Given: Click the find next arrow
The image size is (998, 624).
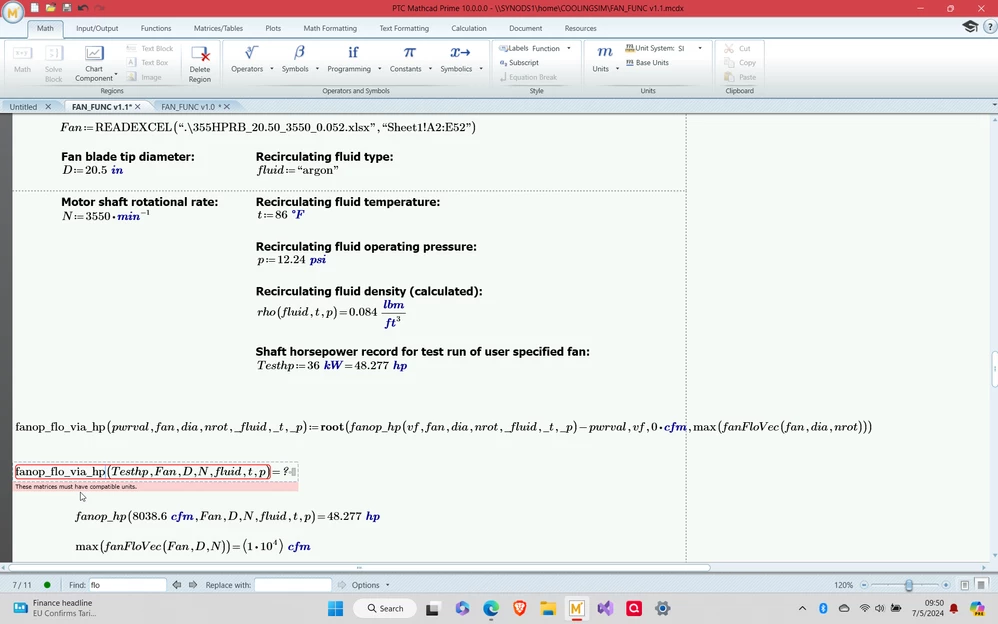Looking at the screenshot, I should coord(192,585).
